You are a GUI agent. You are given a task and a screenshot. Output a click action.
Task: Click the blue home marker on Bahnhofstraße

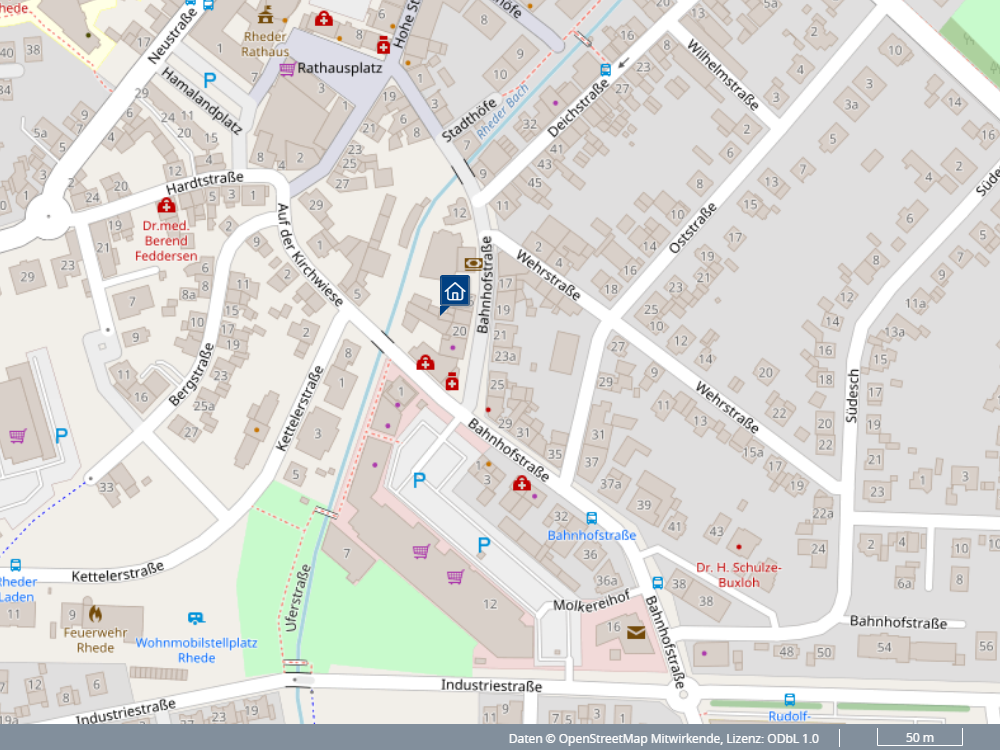pos(454,292)
